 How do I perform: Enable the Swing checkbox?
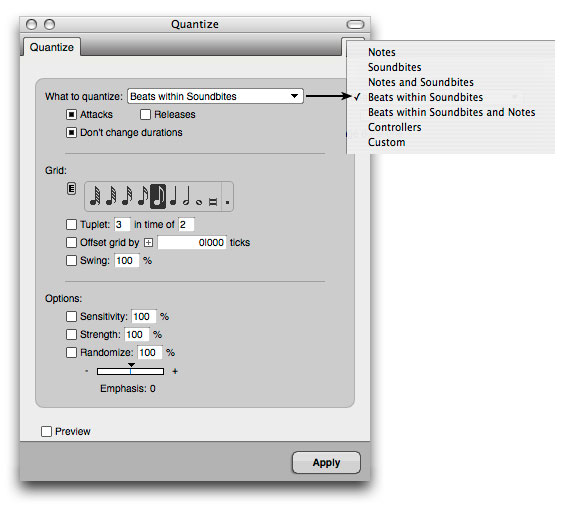[71, 260]
